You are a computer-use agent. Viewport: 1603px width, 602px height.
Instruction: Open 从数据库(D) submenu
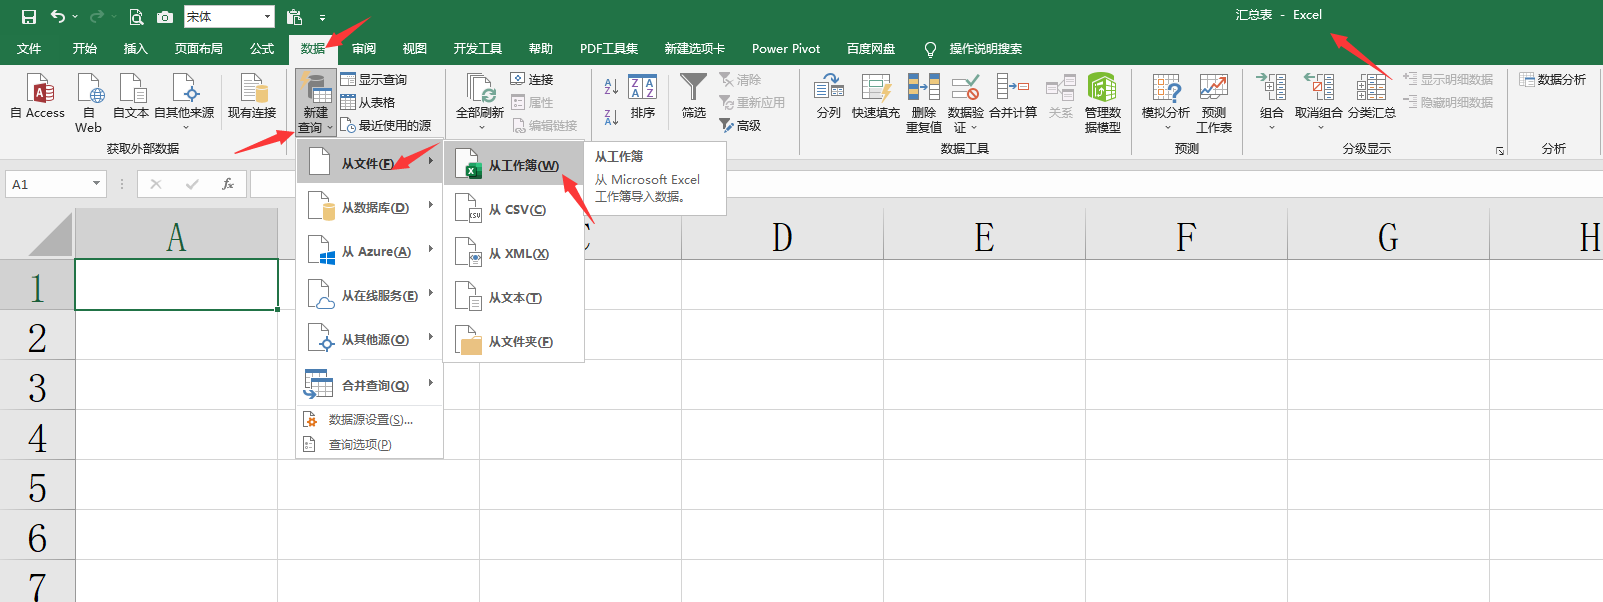370,207
